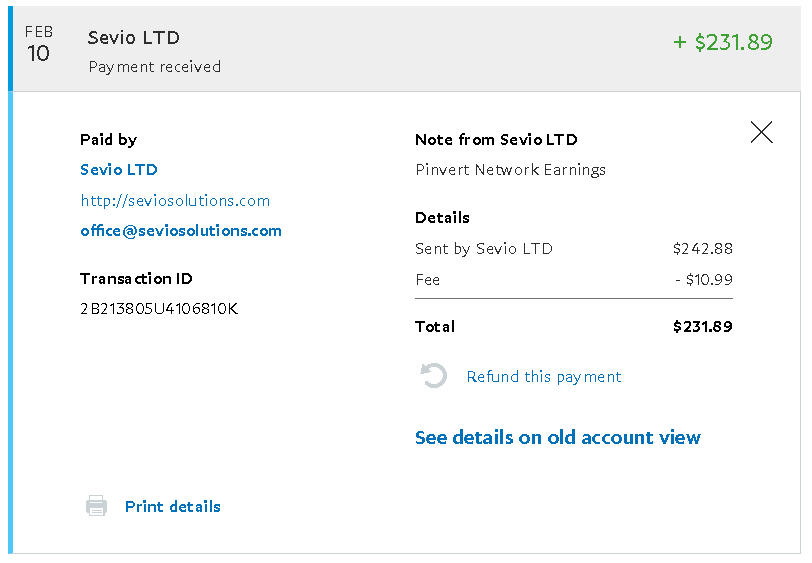This screenshot has width=812, height=563.
Task: Click the bold Total $231.89 value
Action: click(702, 326)
